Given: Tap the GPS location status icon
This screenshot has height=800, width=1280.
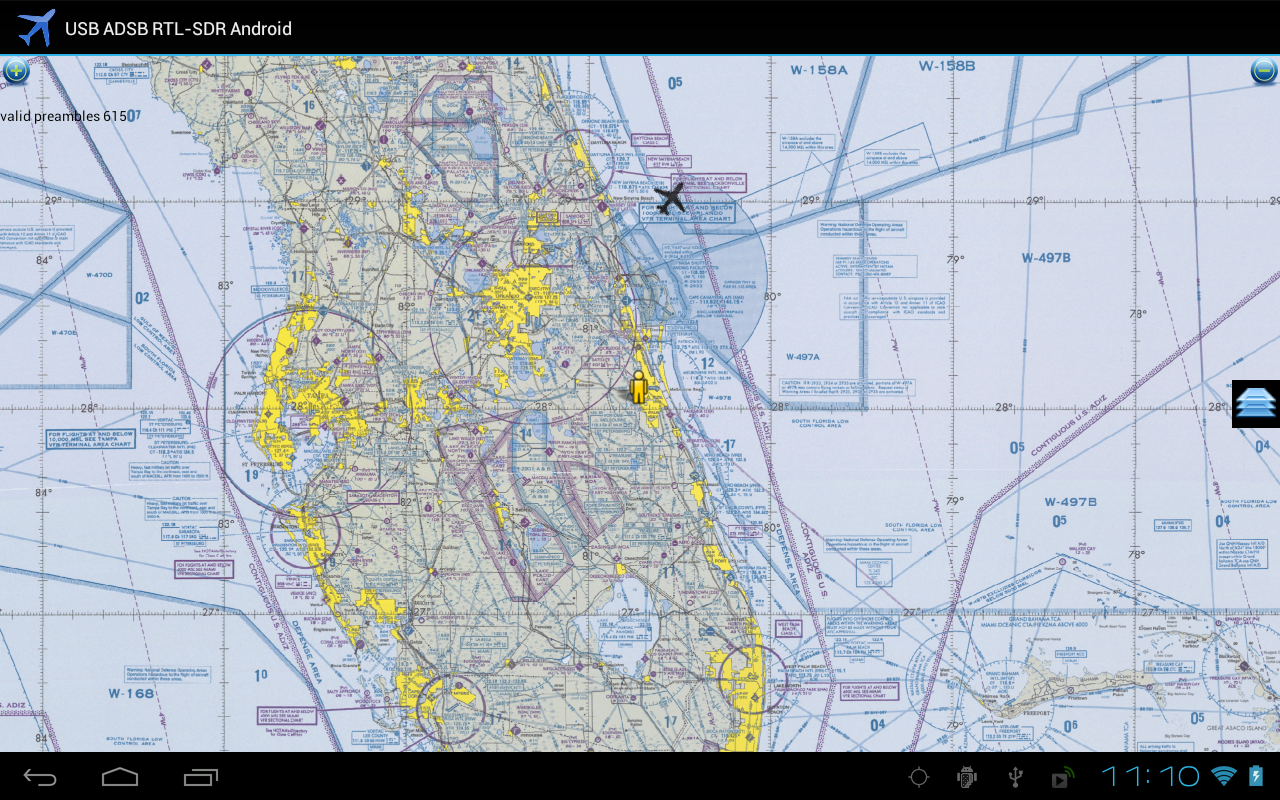Looking at the screenshot, I should (x=919, y=777).
